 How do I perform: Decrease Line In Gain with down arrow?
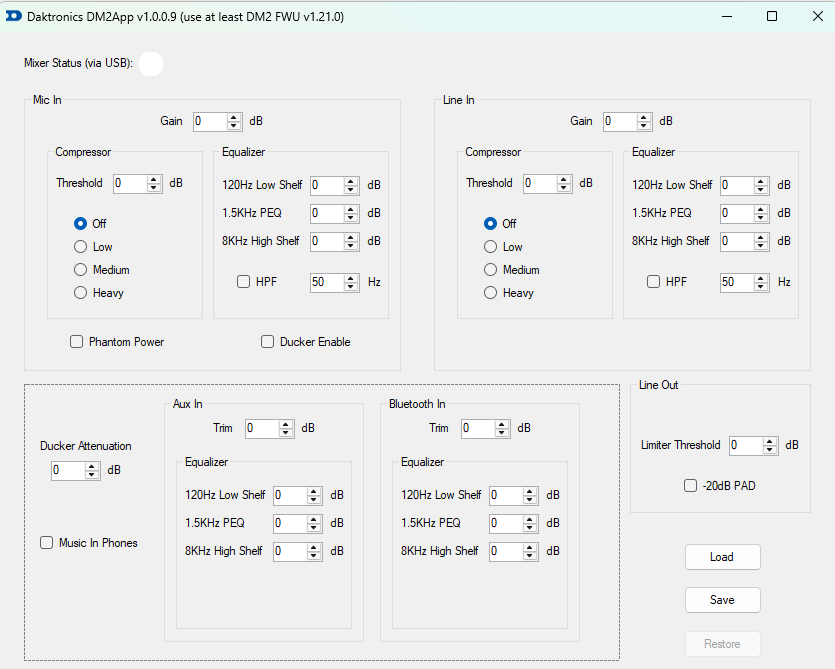[644, 126]
